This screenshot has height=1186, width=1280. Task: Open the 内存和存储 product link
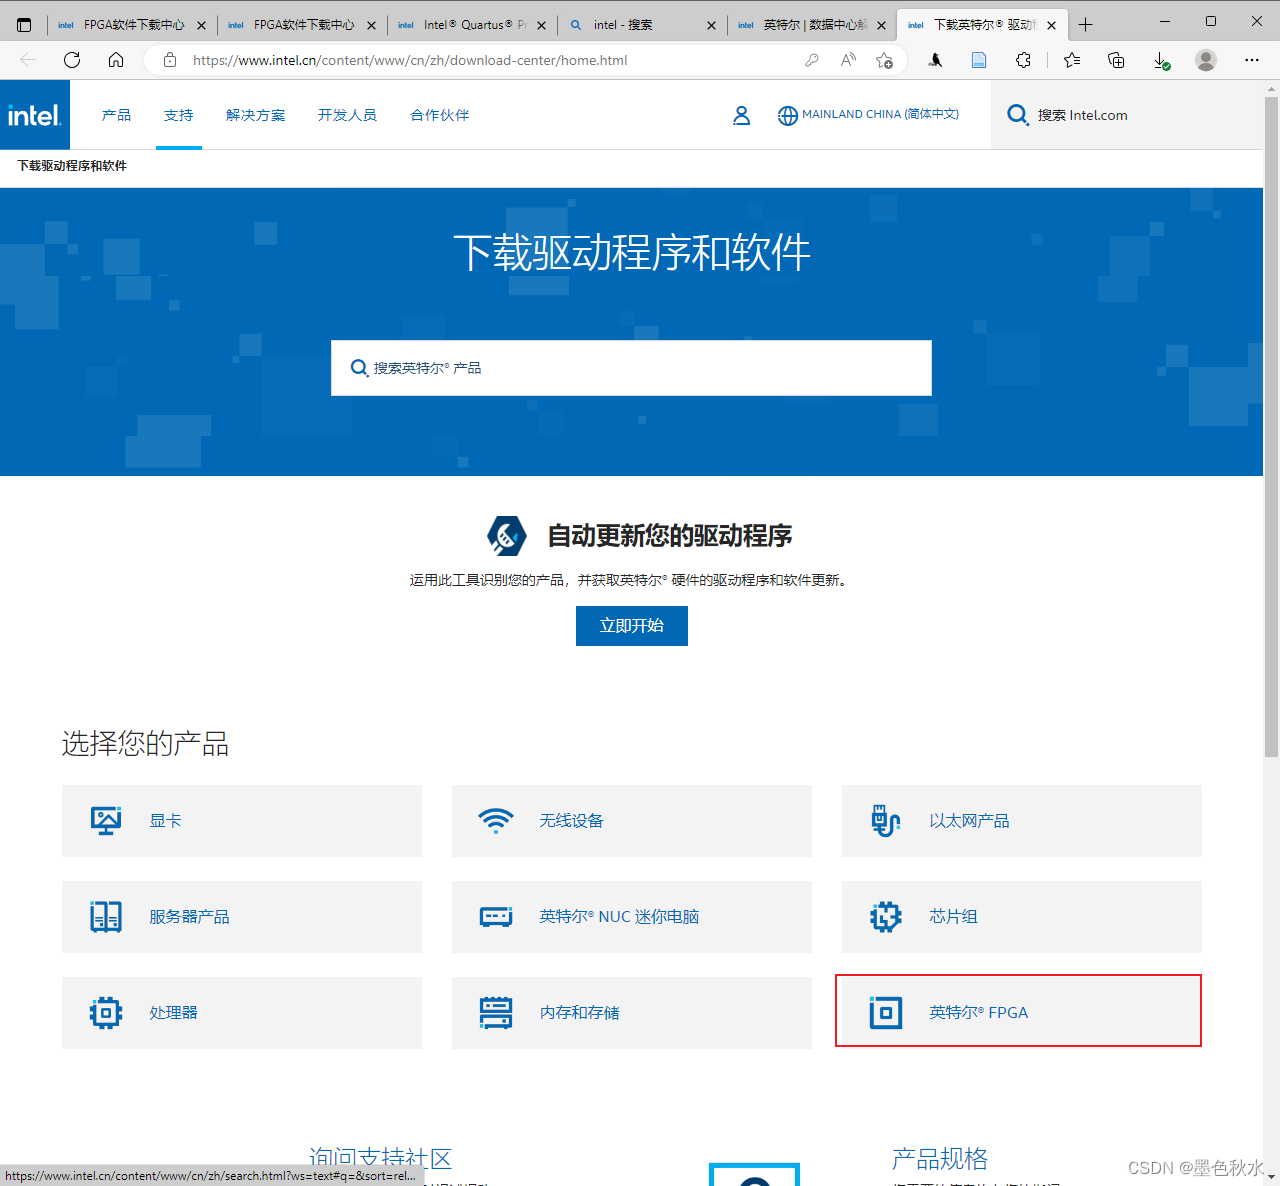pos(632,1013)
